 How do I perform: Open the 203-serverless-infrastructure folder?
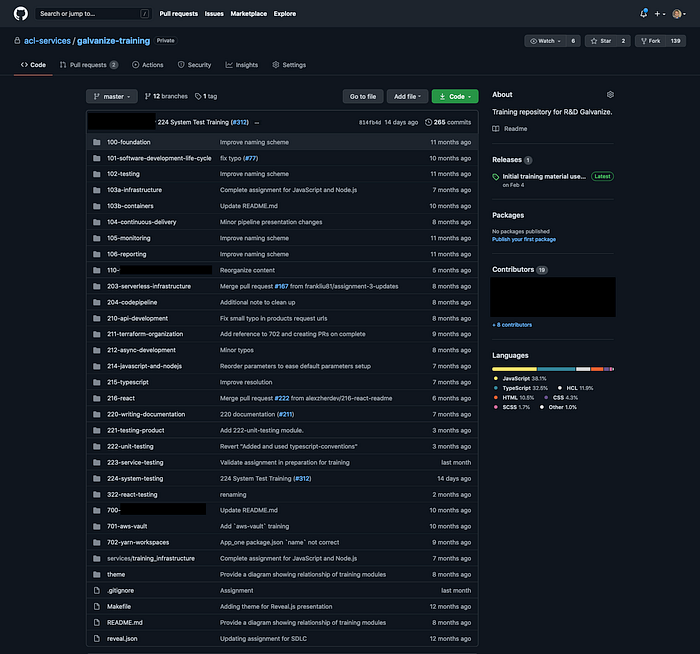pyautogui.click(x=149, y=287)
